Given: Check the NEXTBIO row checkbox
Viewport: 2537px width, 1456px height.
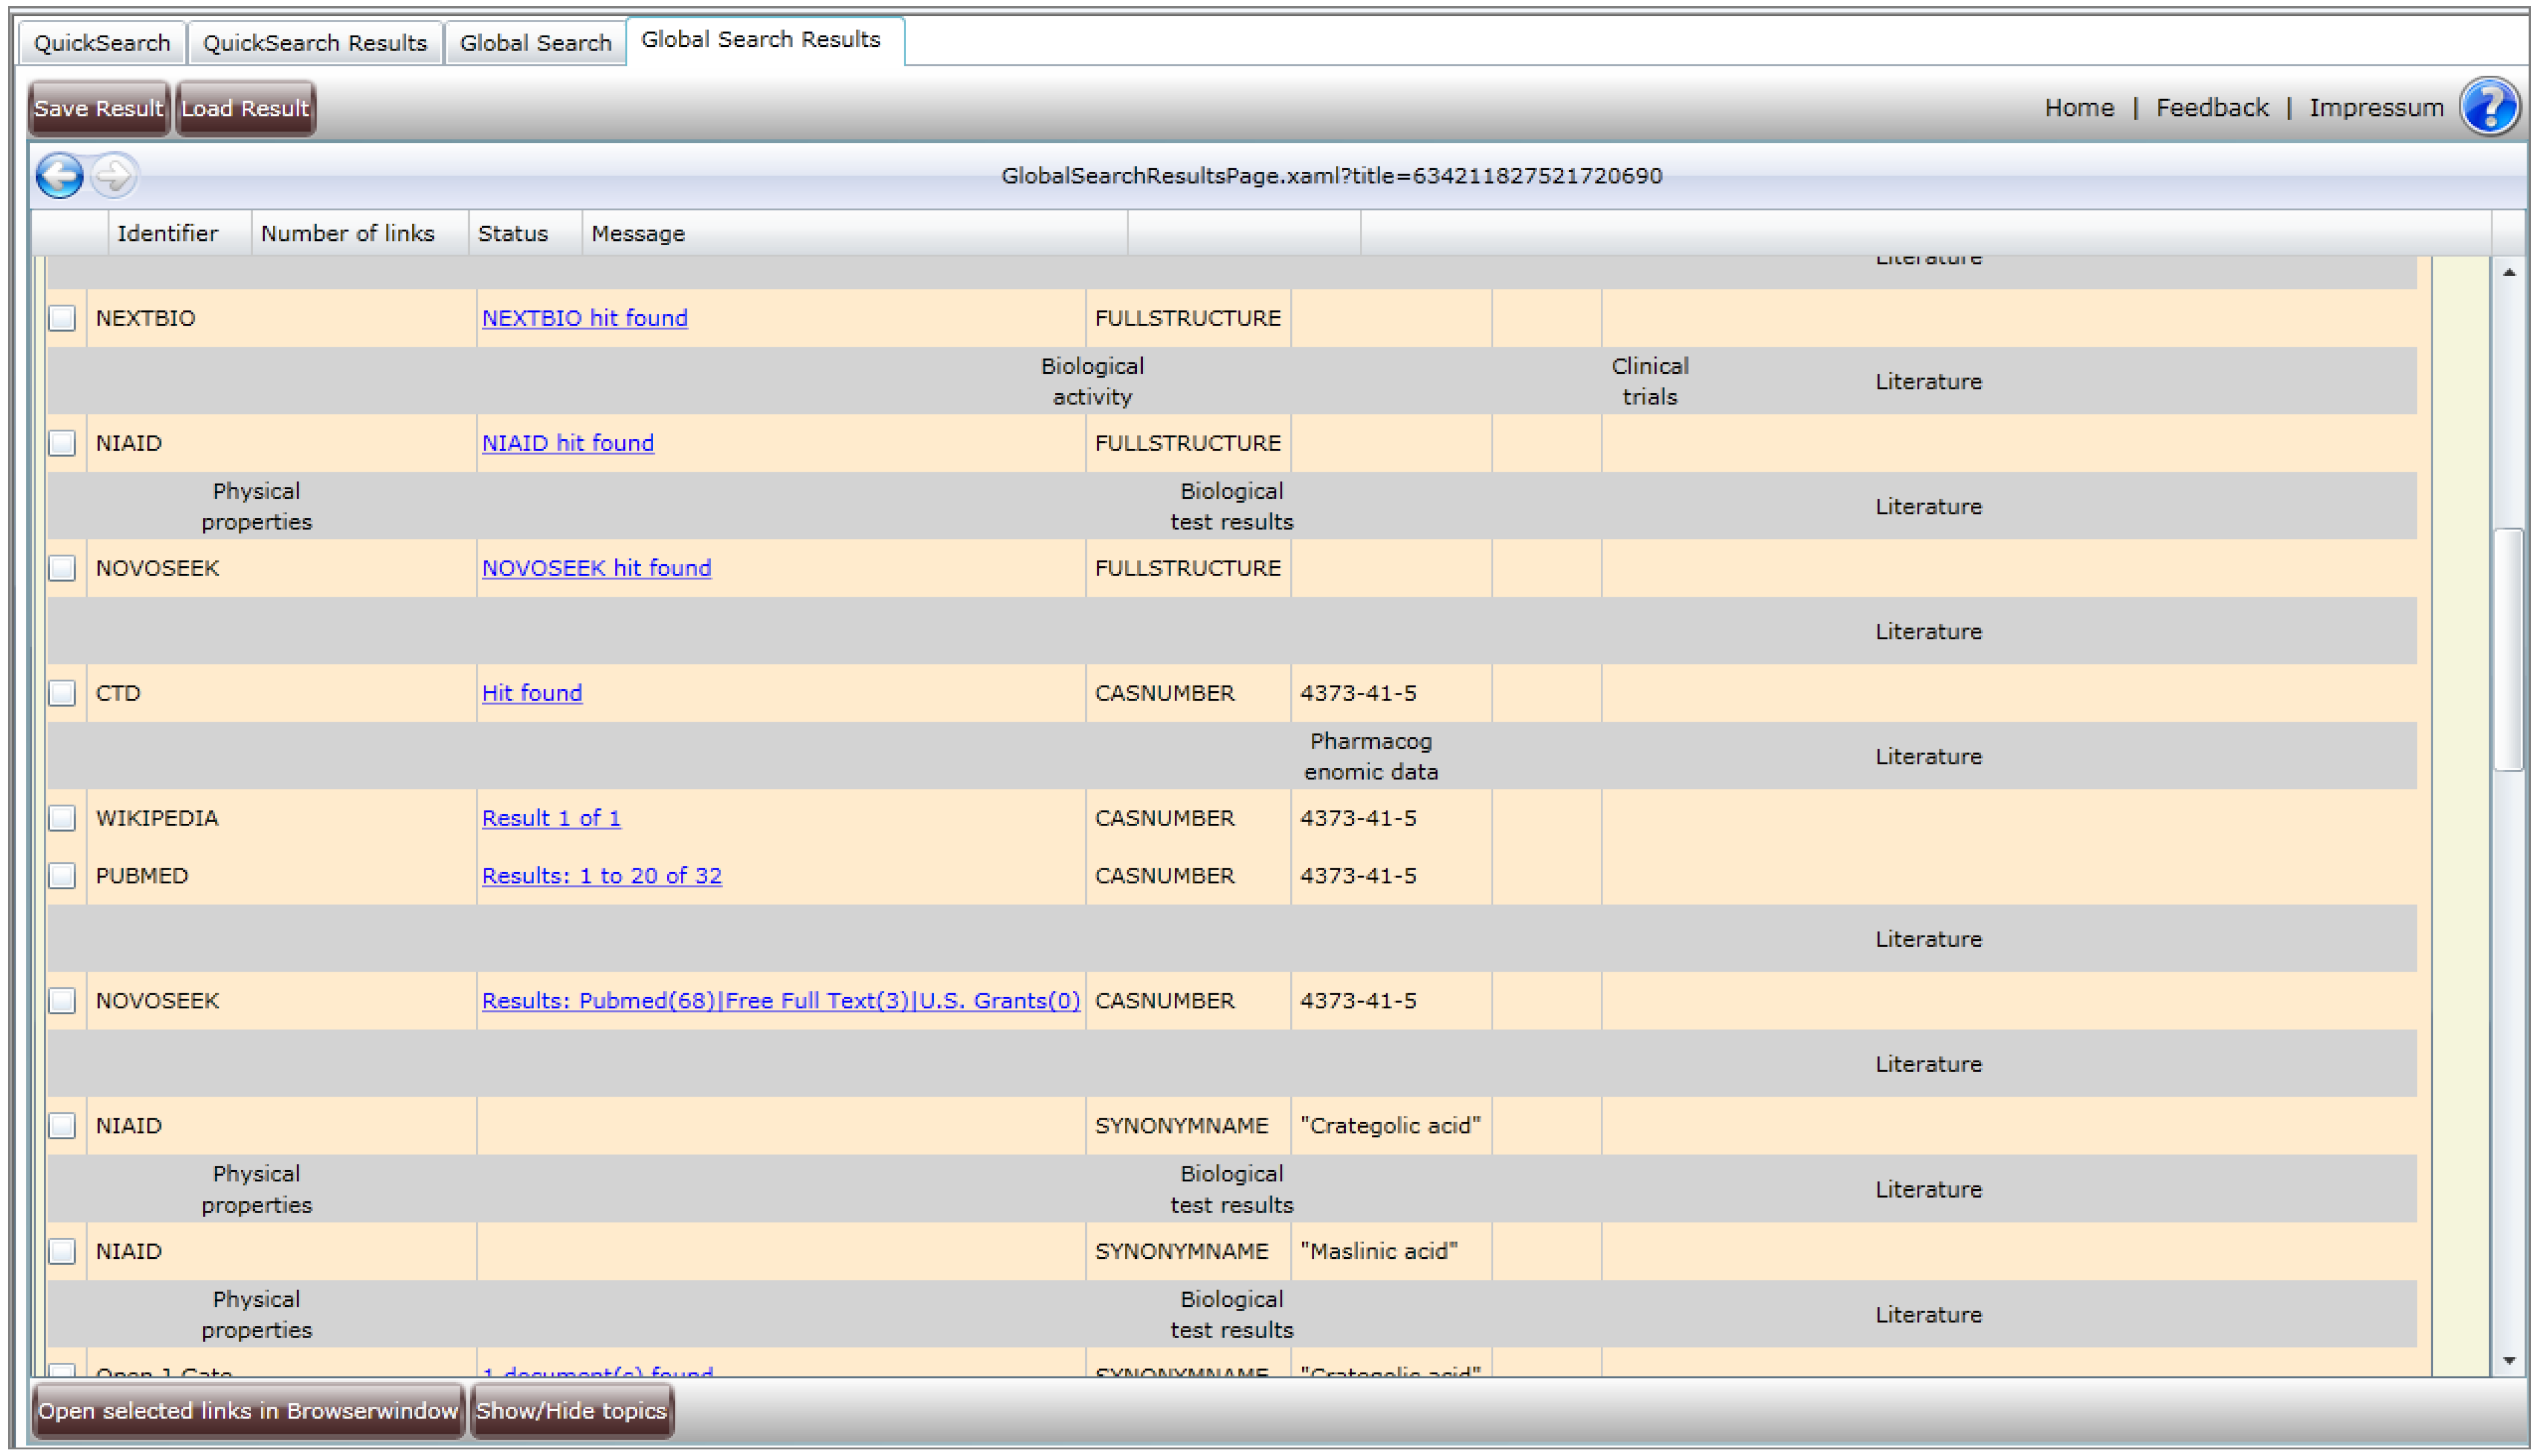Looking at the screenshot, I should pos(62,318).
